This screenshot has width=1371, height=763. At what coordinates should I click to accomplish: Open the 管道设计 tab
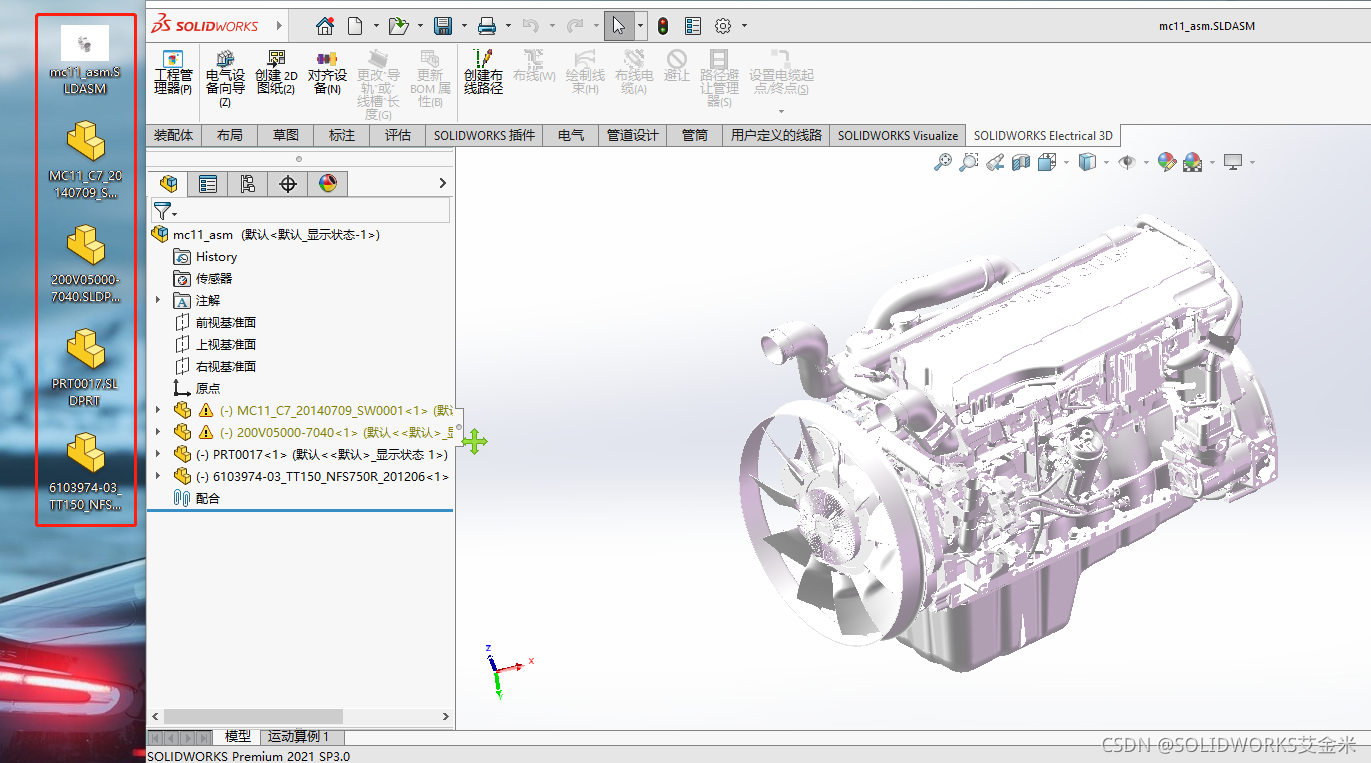[x=633, y=135]
